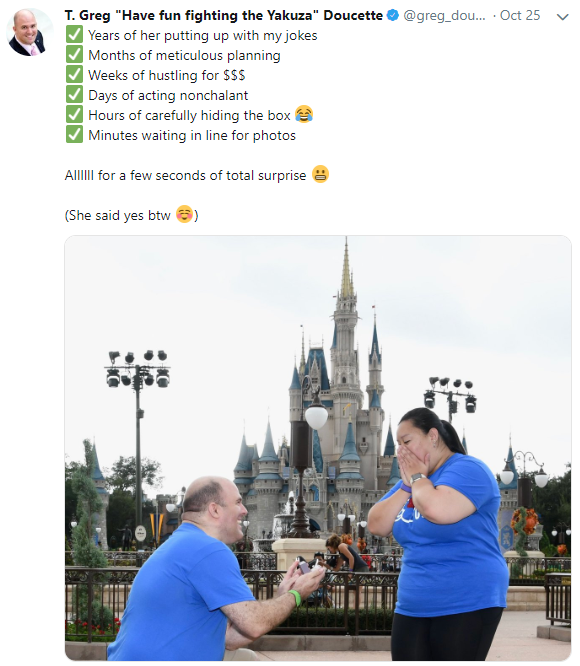Open the Oct 25 tweet timestamp

(x=520, y=16)
